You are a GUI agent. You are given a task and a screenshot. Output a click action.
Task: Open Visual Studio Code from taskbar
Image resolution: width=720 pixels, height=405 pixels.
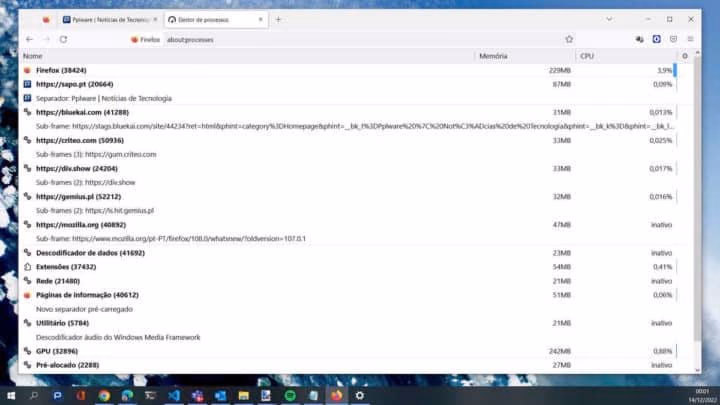point(174,395)
